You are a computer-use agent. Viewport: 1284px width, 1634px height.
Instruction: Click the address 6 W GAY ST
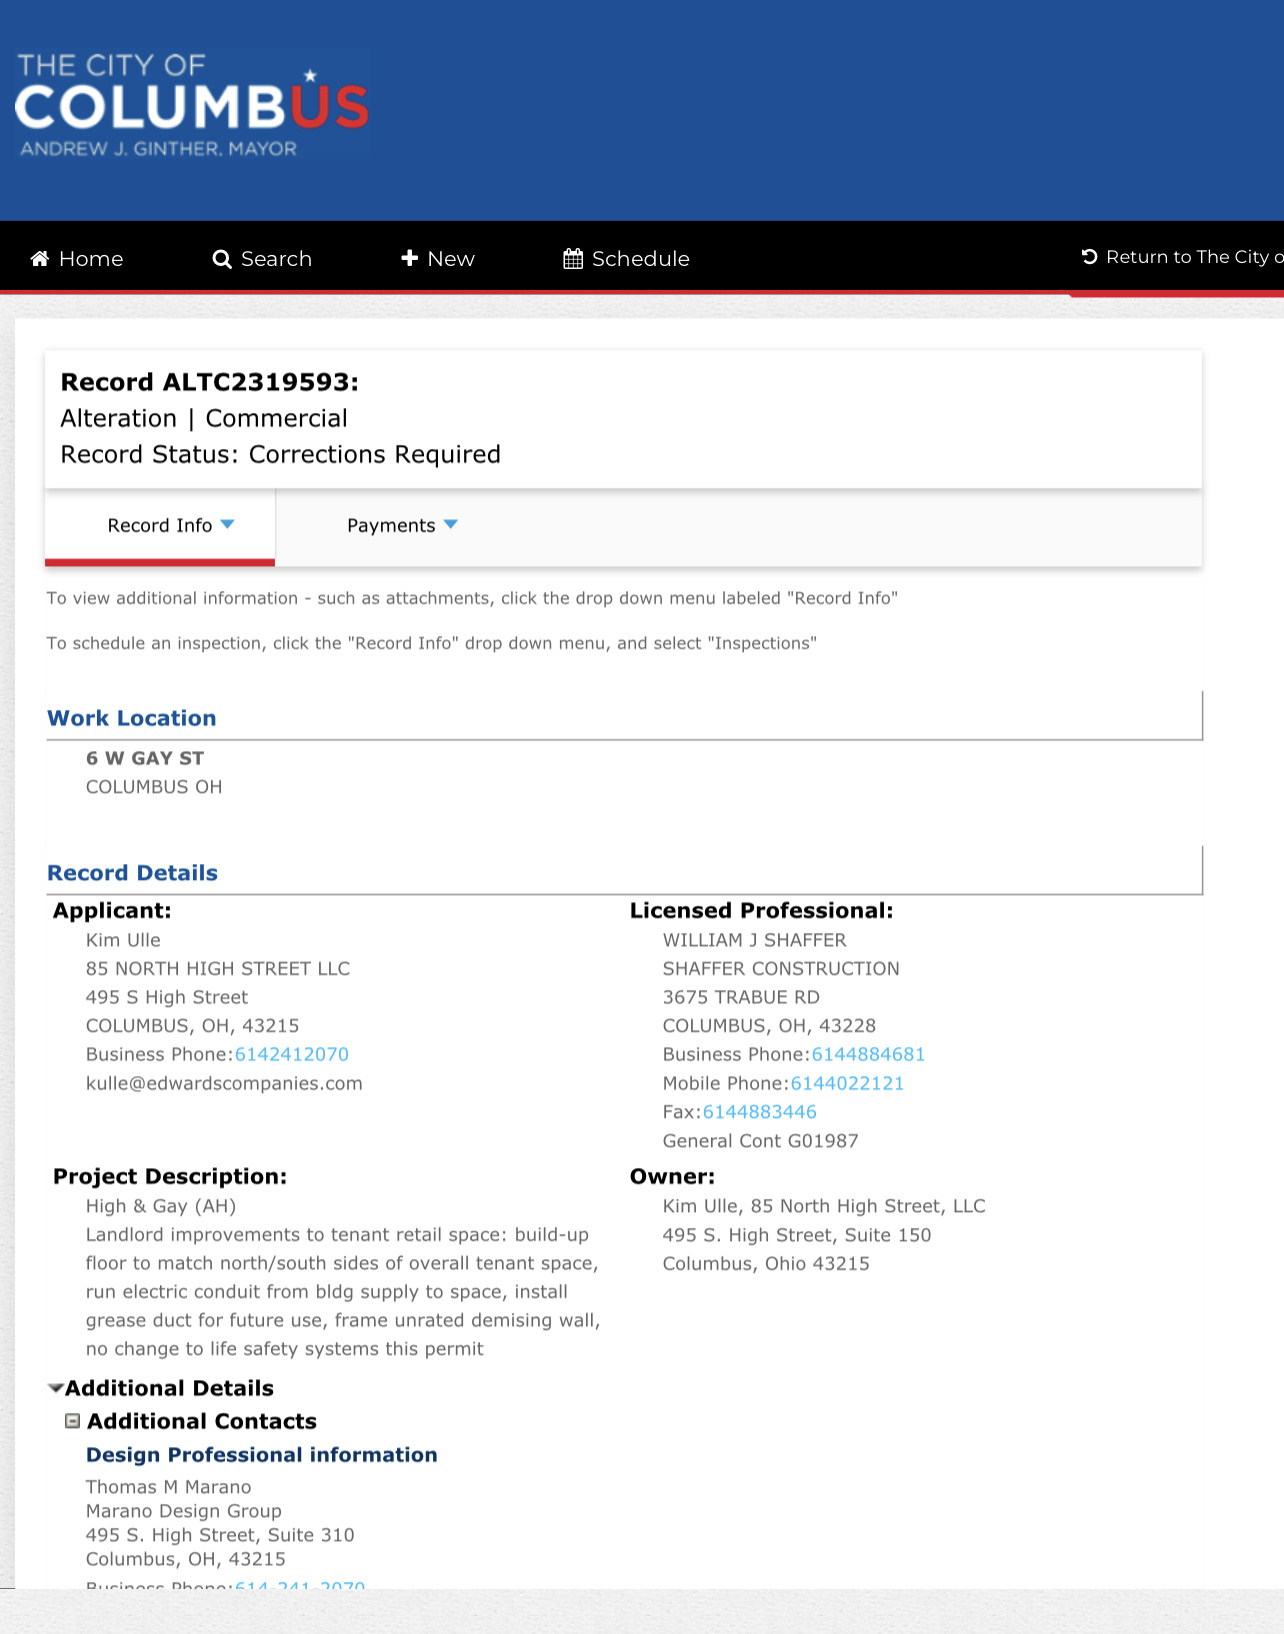(x=145, y=758)
